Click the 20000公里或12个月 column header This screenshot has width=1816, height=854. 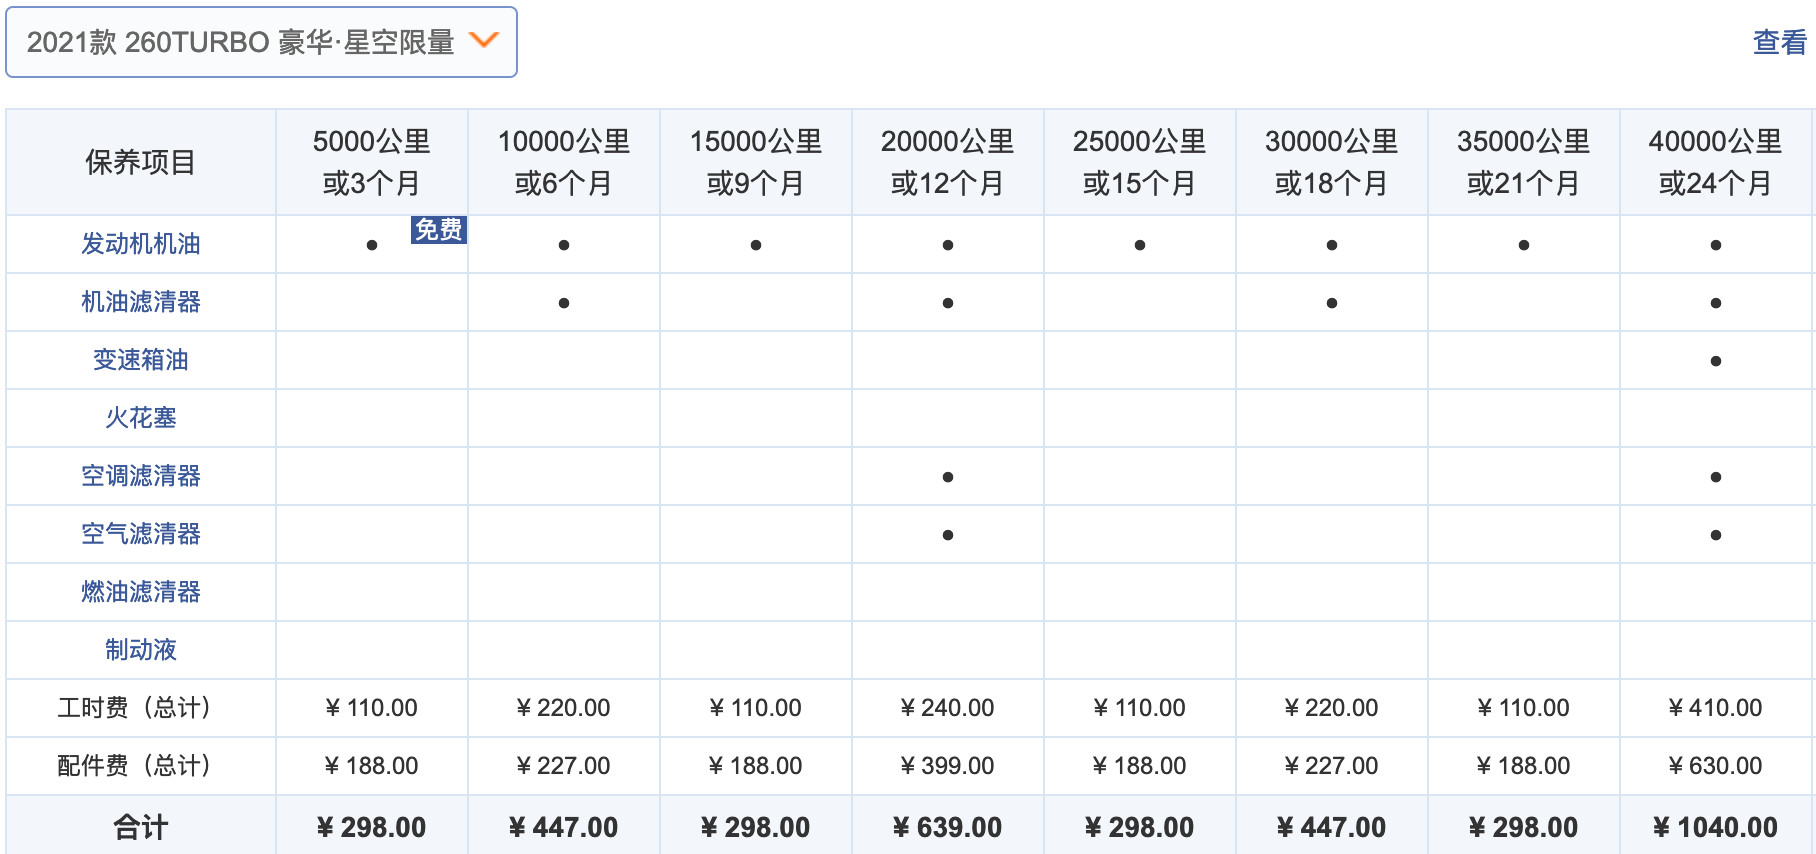tap(948, 162)
